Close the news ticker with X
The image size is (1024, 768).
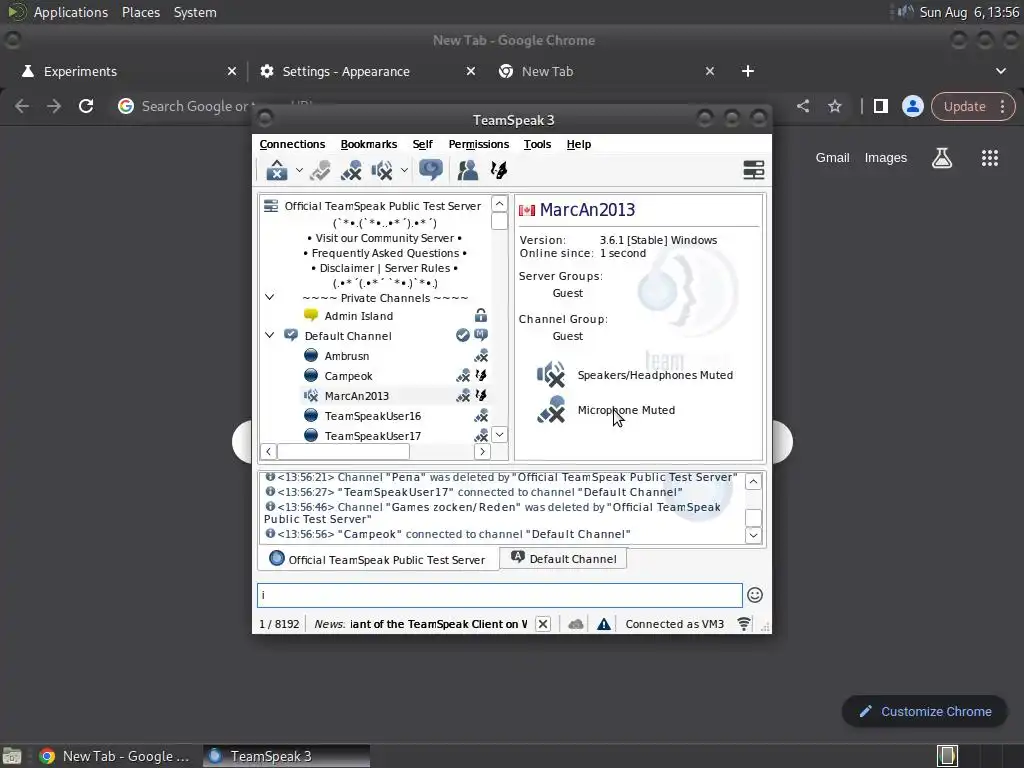(543, 624)
